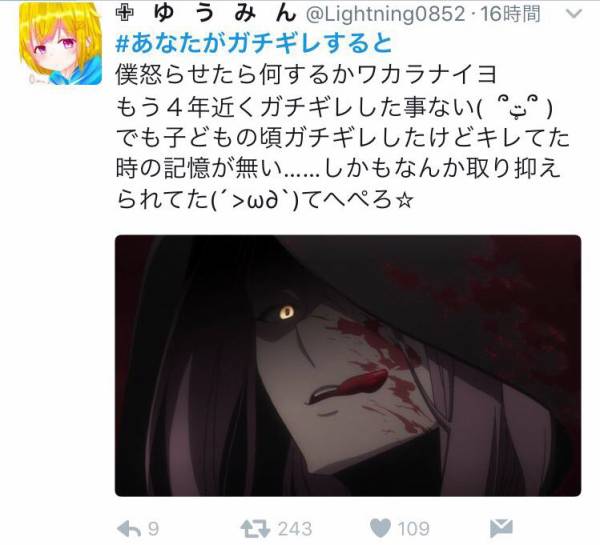Click the like count 109
The width and height of the screenshot is (600, 545).
[x=413, y=529]
